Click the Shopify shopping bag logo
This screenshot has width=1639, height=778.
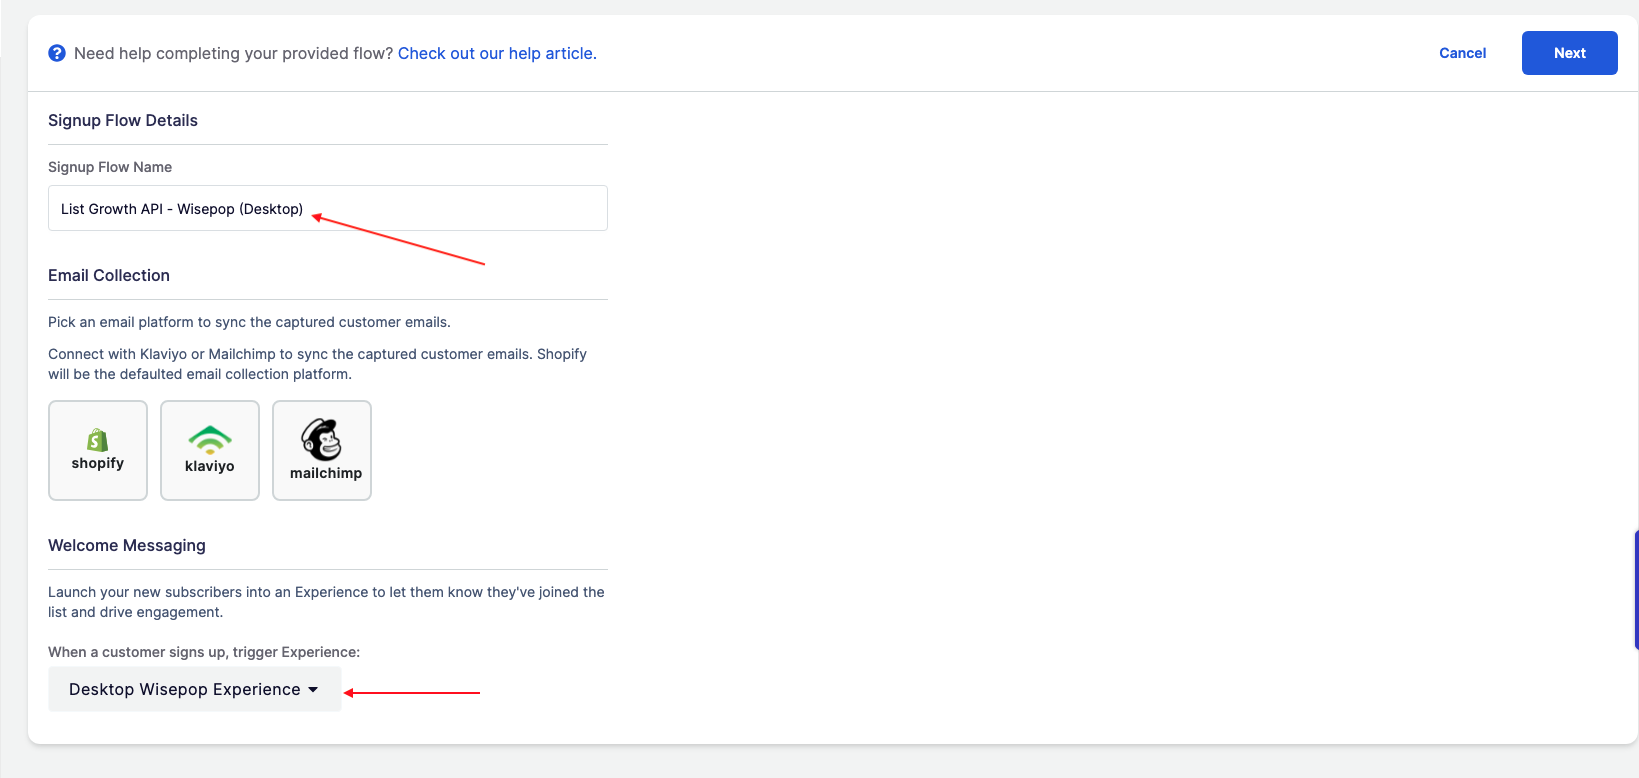pos(97,437)
